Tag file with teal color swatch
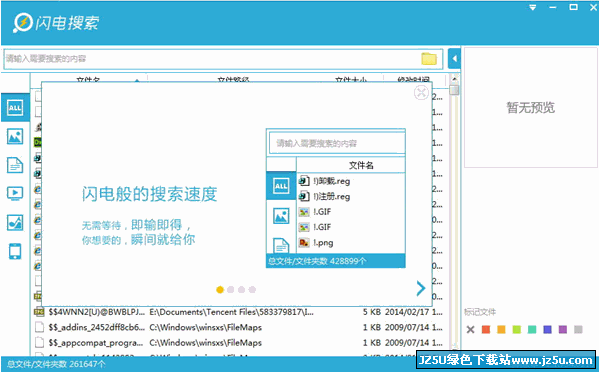599x372 pixels. 532,329
